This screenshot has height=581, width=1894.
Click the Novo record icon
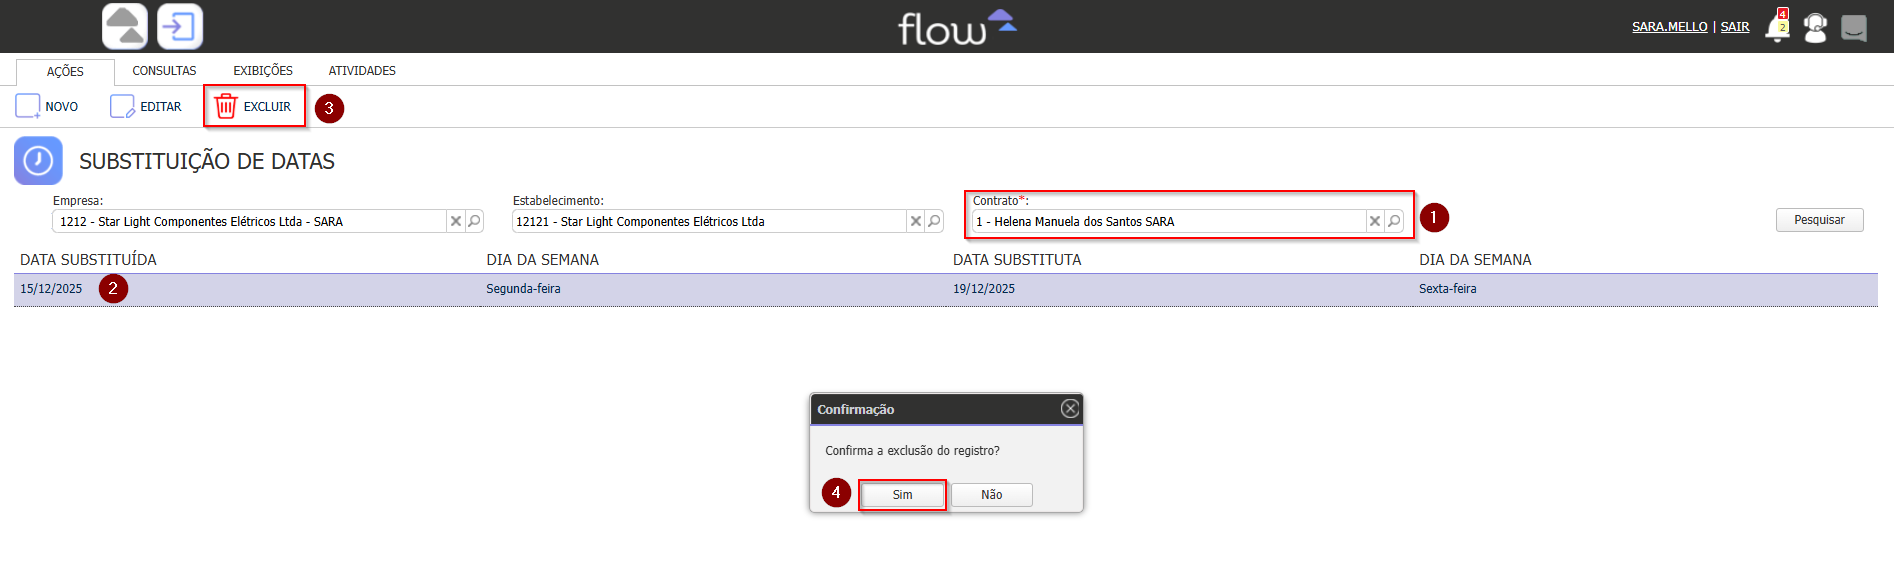click(x=28, y=106)
